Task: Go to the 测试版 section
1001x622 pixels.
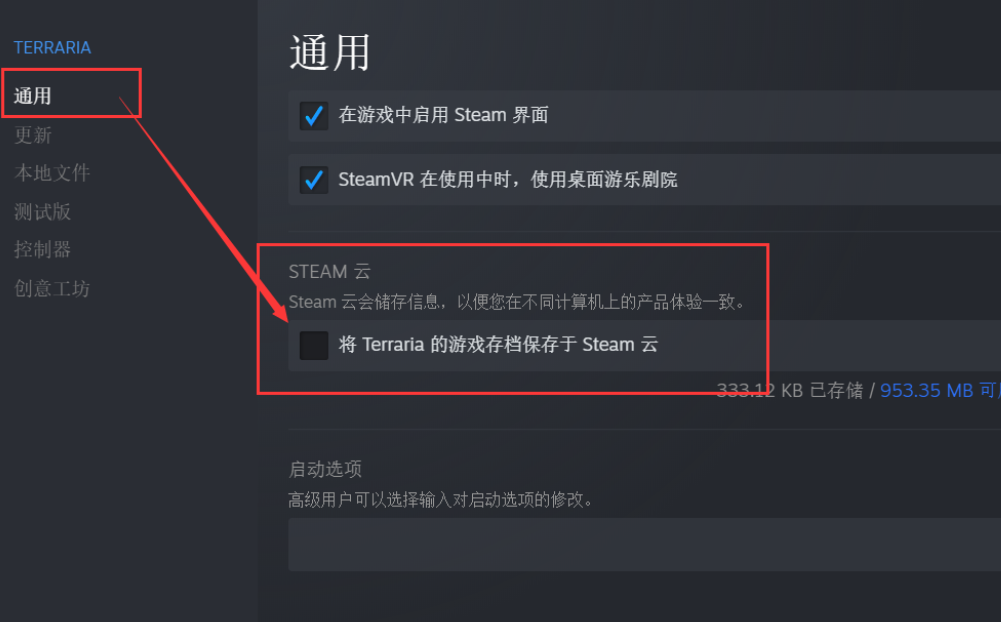Action: pos(42,211)
